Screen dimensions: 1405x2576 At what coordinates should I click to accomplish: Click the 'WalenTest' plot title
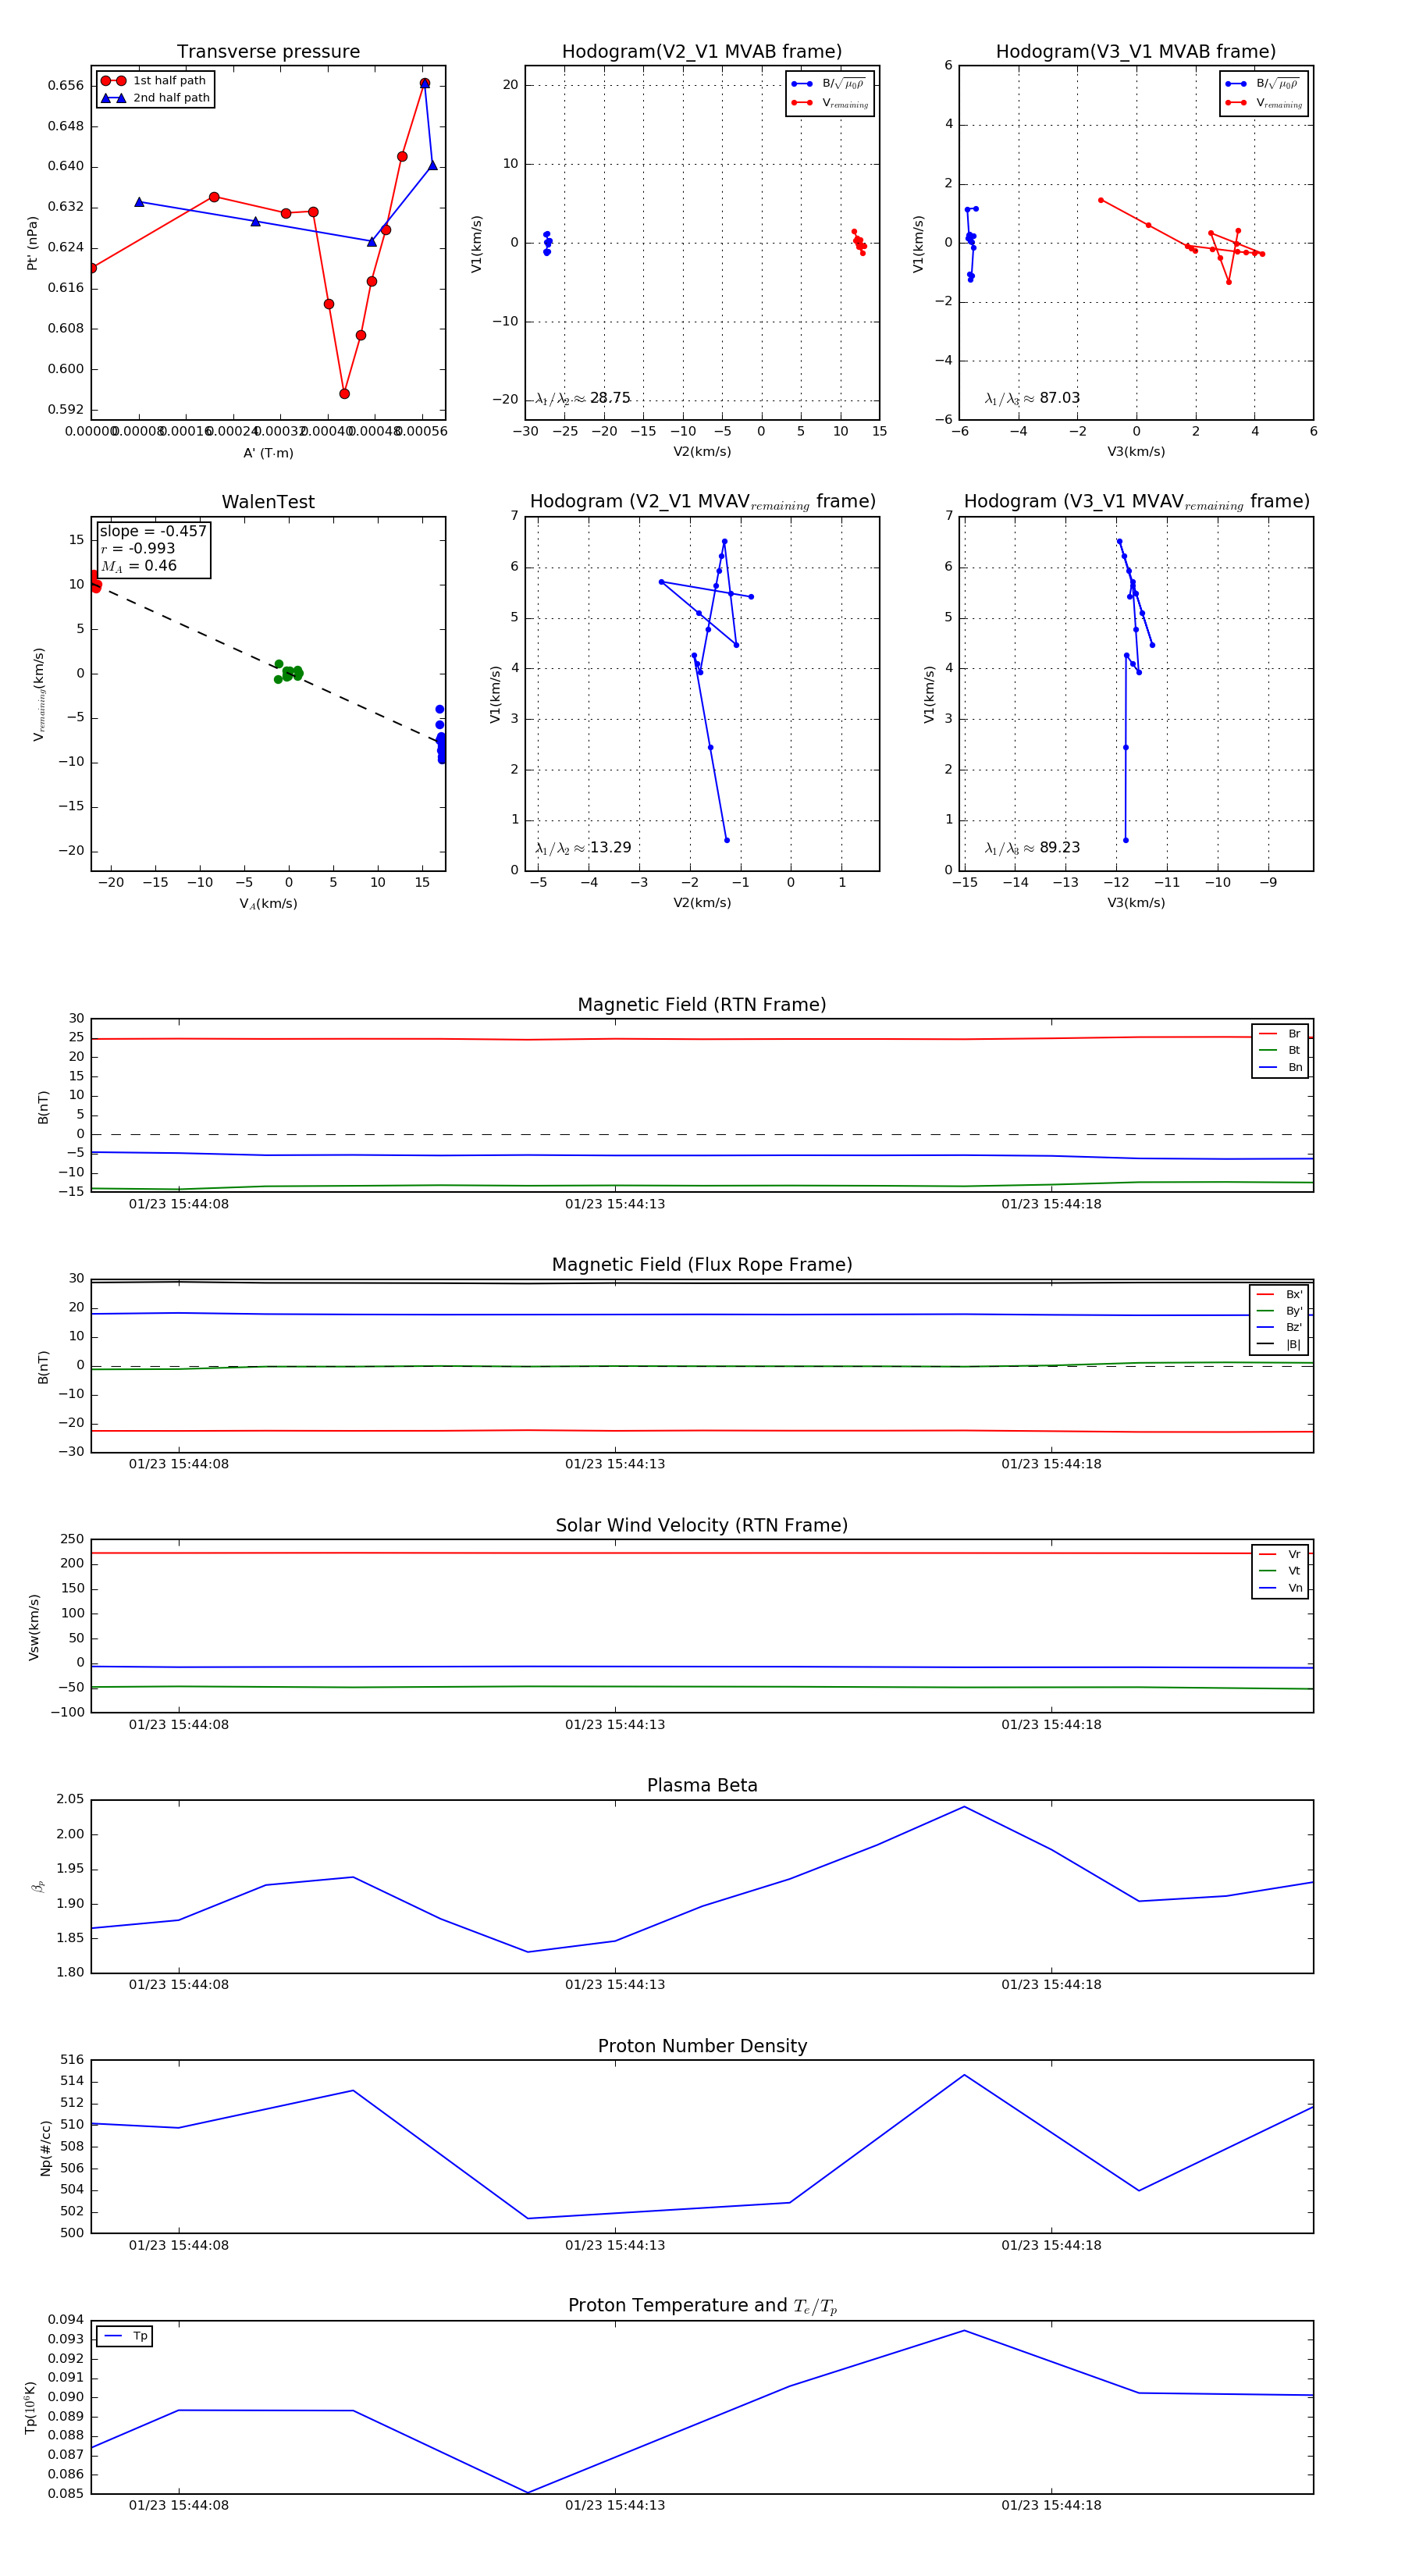click(268, 502)
